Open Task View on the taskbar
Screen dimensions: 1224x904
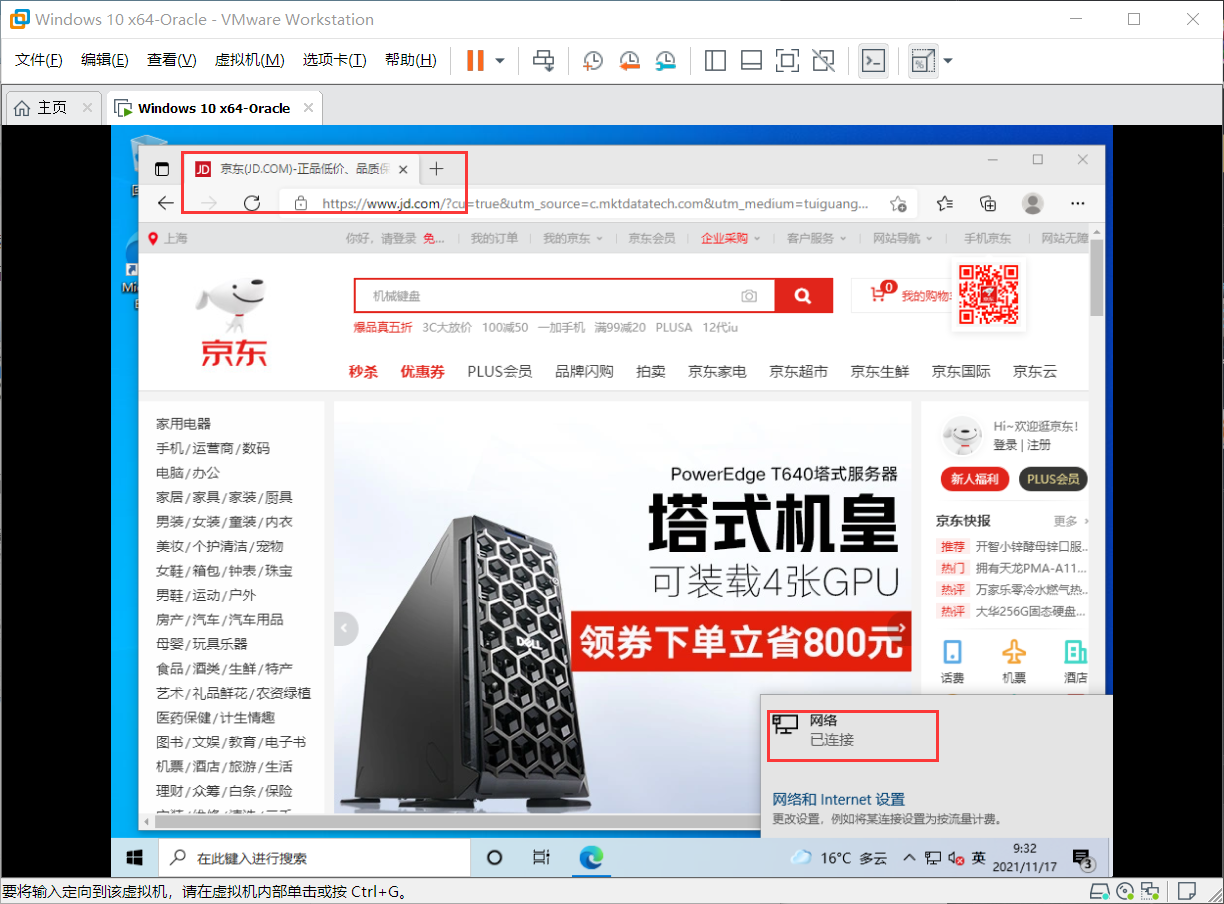pyautogui.click(x=541, y=857)
